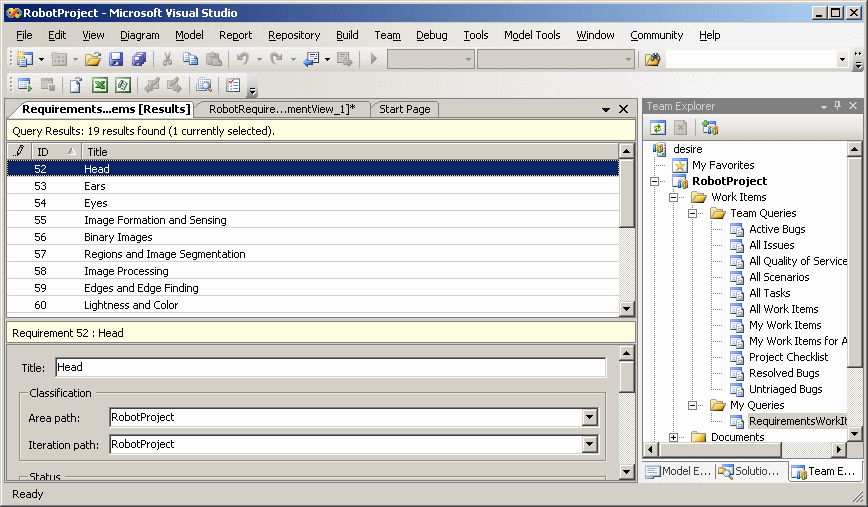The image size is (868, 507).
Task: Open the Iteration path dropdown
Action: [589, 445]
